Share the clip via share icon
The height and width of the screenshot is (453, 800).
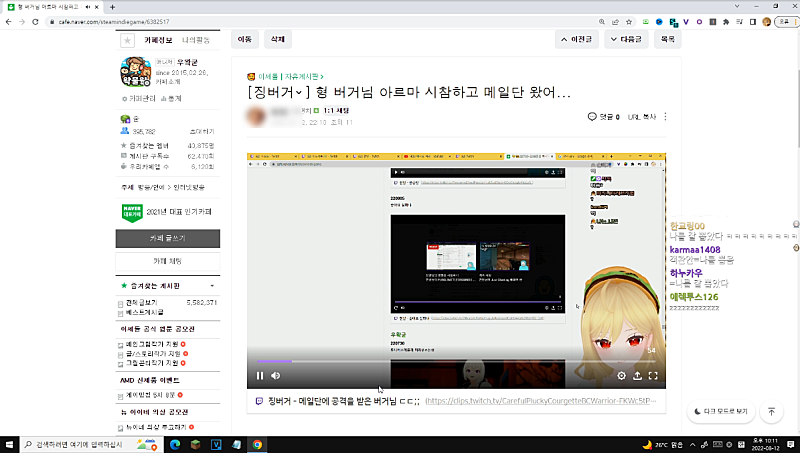pos(637,376)
